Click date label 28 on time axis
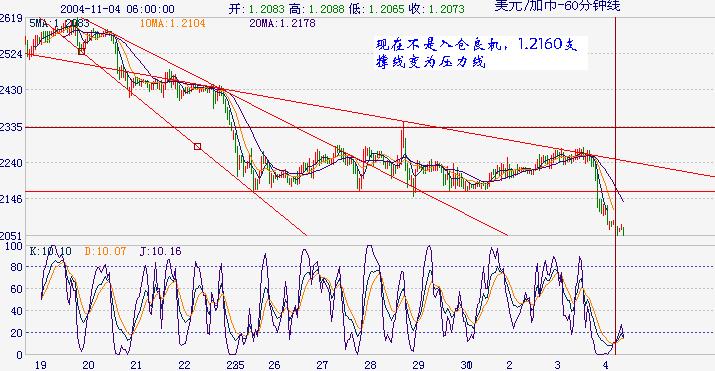Screen dimensions: 715x371 [x=370, y=365]
